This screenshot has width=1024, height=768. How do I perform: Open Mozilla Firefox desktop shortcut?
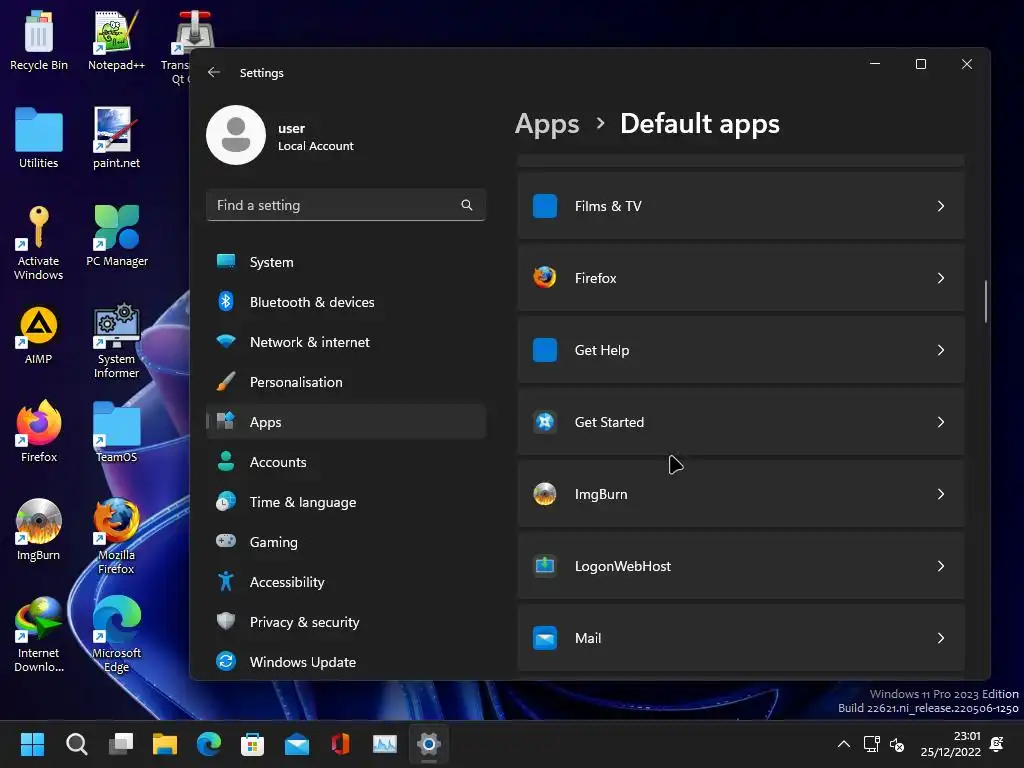[116, 537]
